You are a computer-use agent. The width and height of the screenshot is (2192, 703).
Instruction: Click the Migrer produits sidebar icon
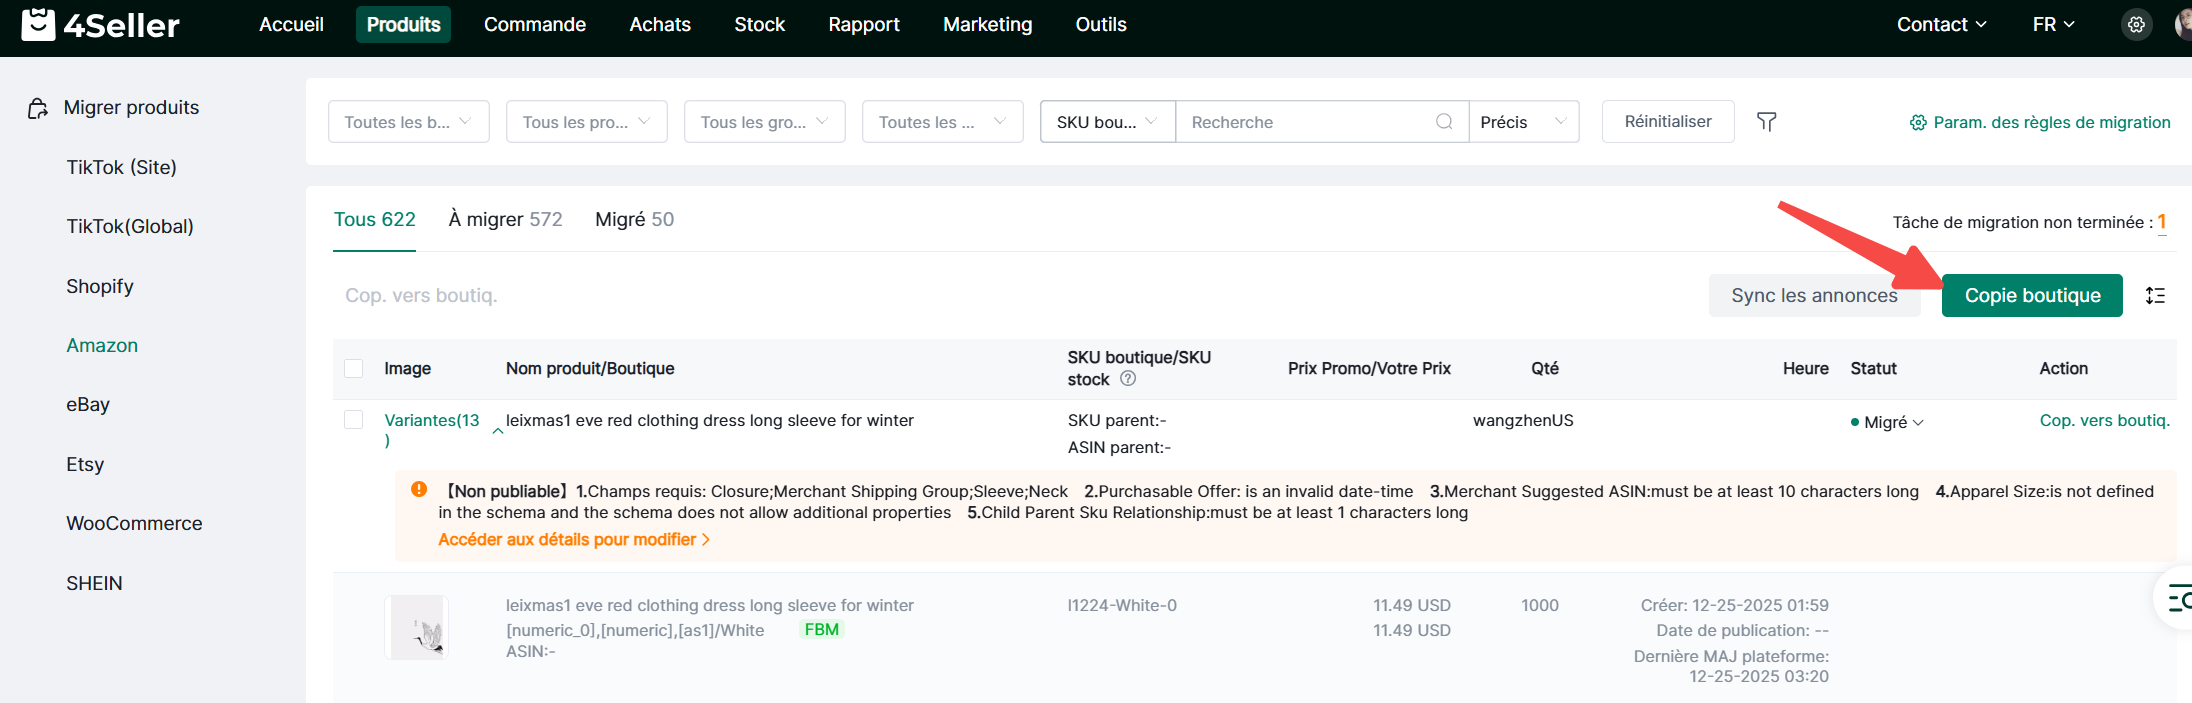(x=38, y=108)
